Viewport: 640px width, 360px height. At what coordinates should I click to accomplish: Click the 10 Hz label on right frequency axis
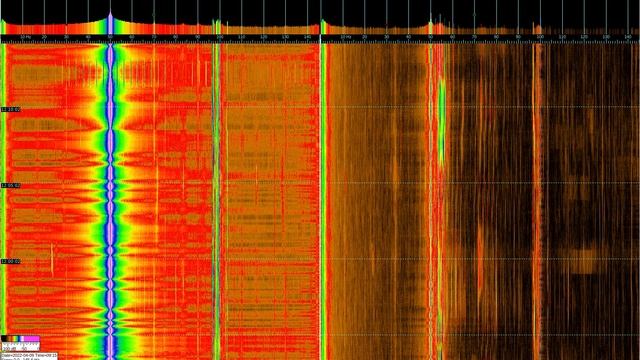point(346,37)
